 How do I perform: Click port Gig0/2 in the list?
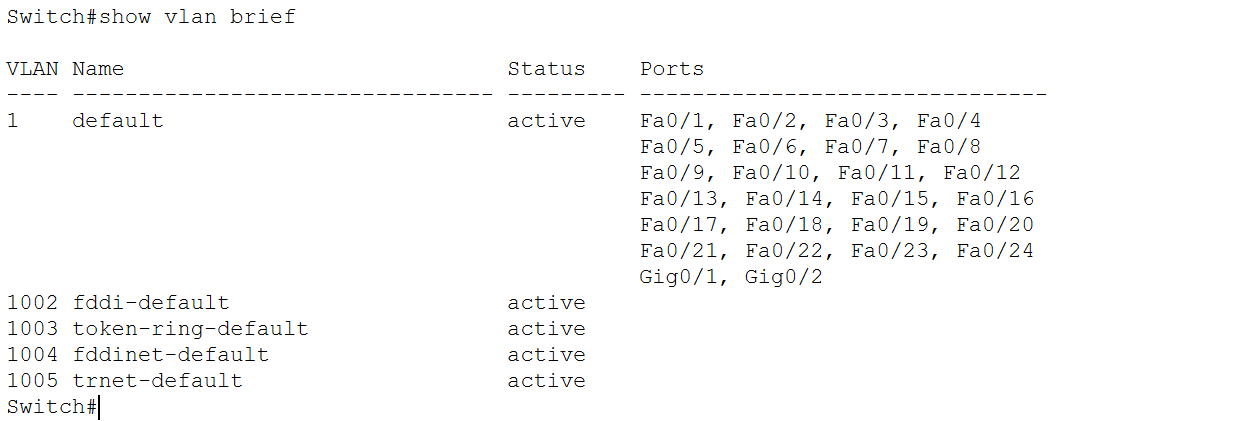pyautogui.click(x=784, y=277)
